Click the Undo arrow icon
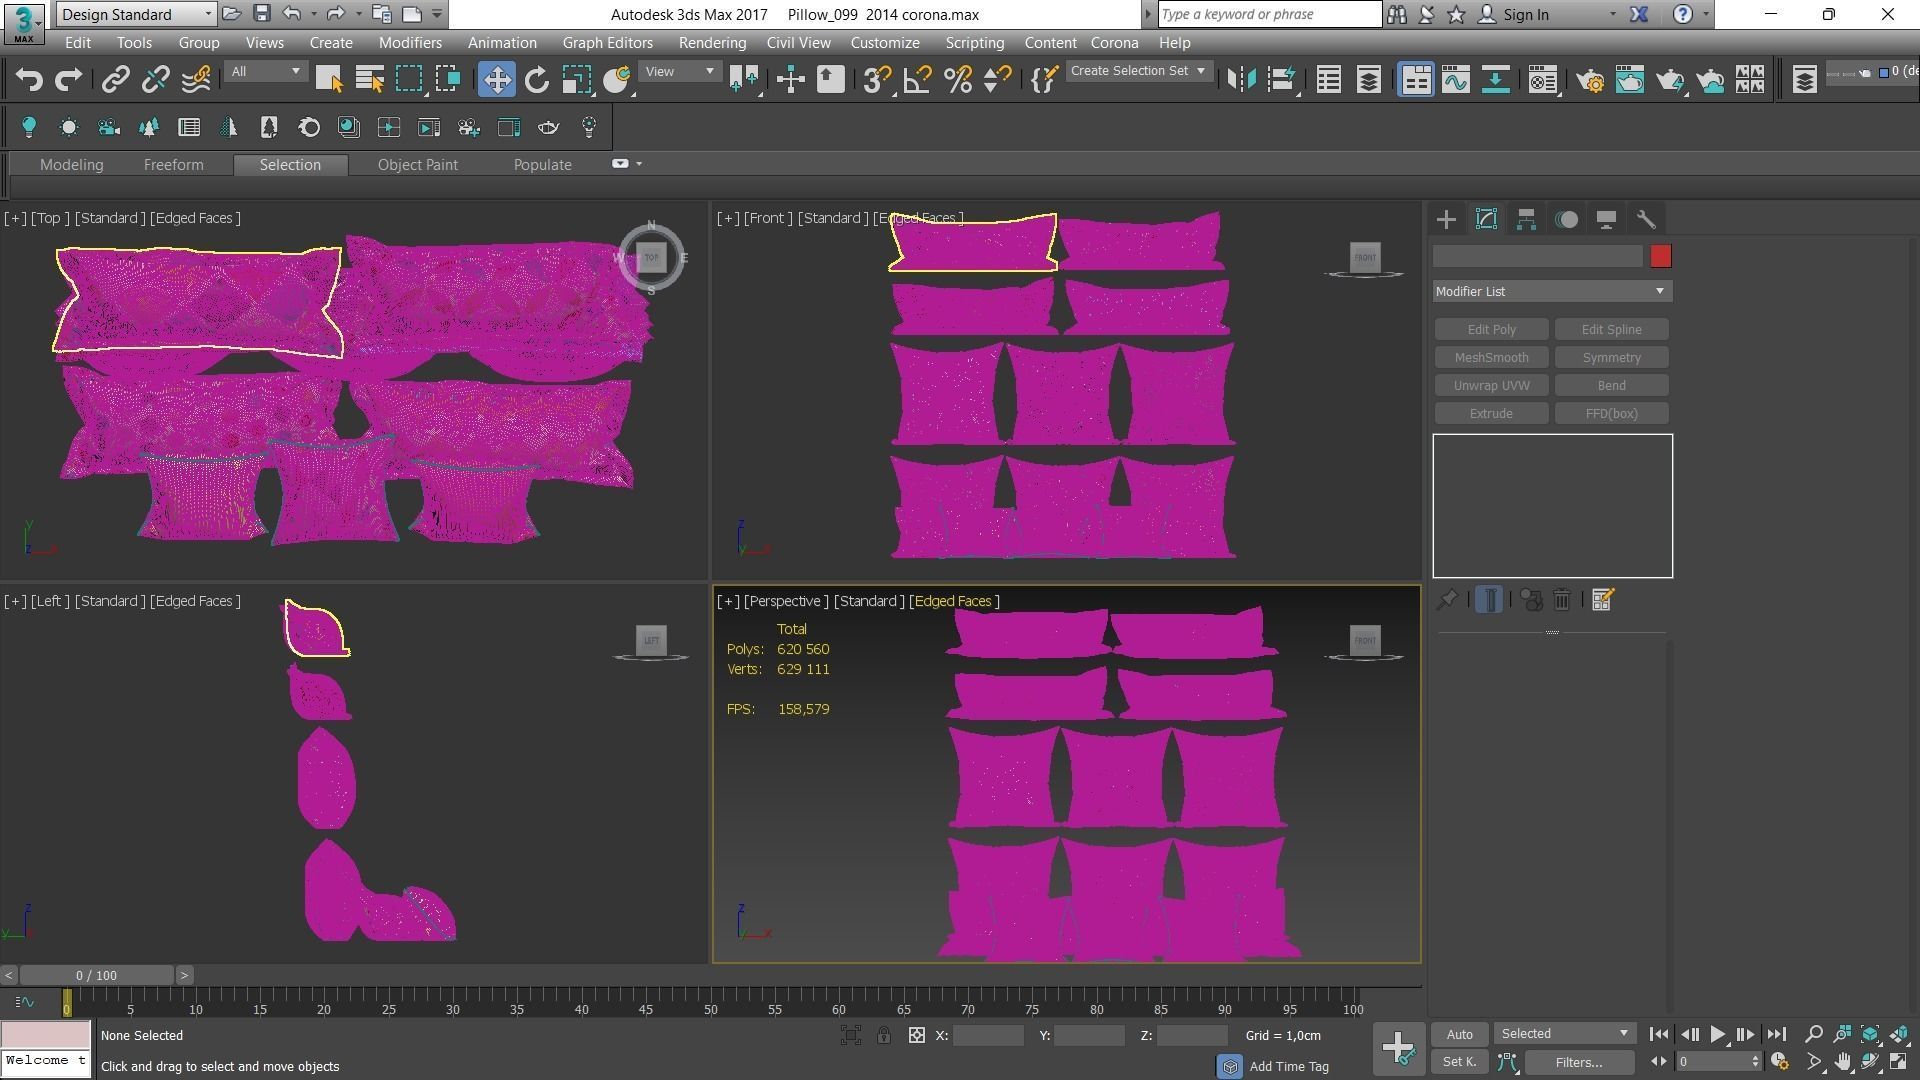 pos(29,80)
